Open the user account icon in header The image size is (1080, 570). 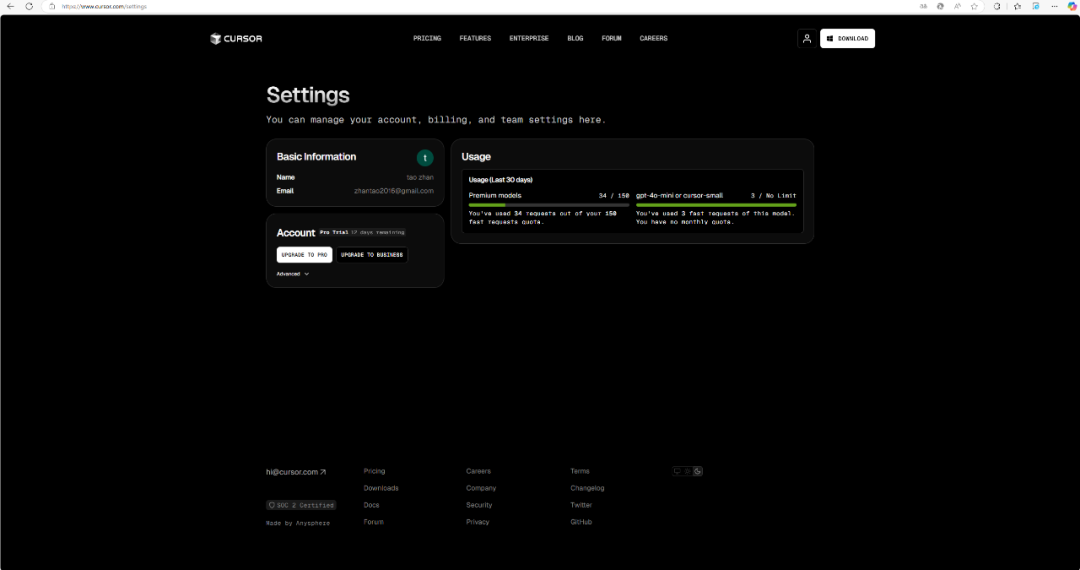807,39
